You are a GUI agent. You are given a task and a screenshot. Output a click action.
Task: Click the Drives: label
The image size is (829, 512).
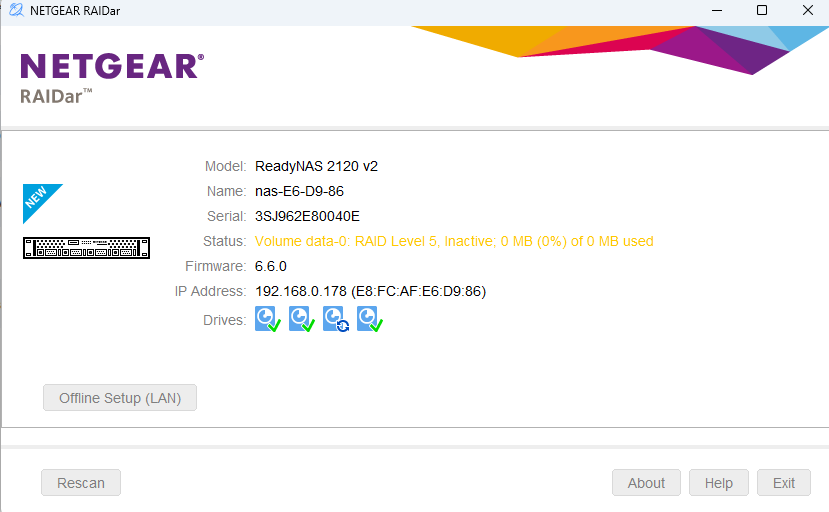pyautogui.click(x=225, y=320)
